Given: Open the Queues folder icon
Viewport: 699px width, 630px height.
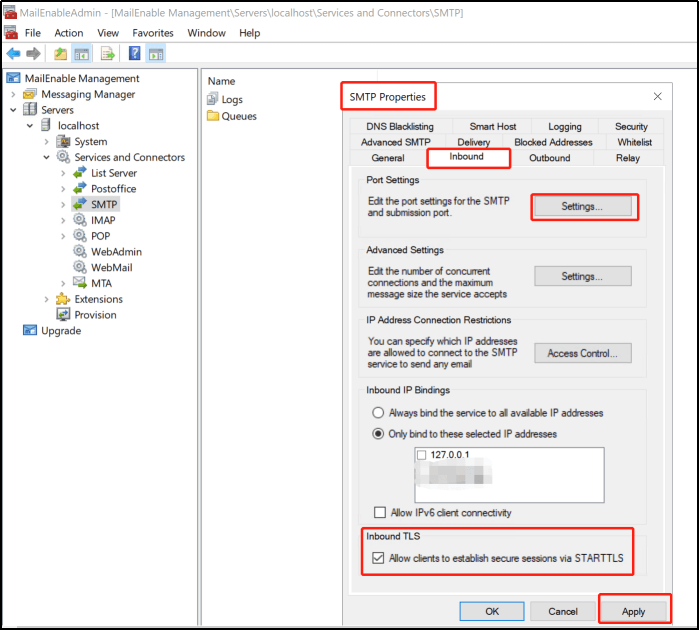Looking at the screenshot, I should pos(213,116).
